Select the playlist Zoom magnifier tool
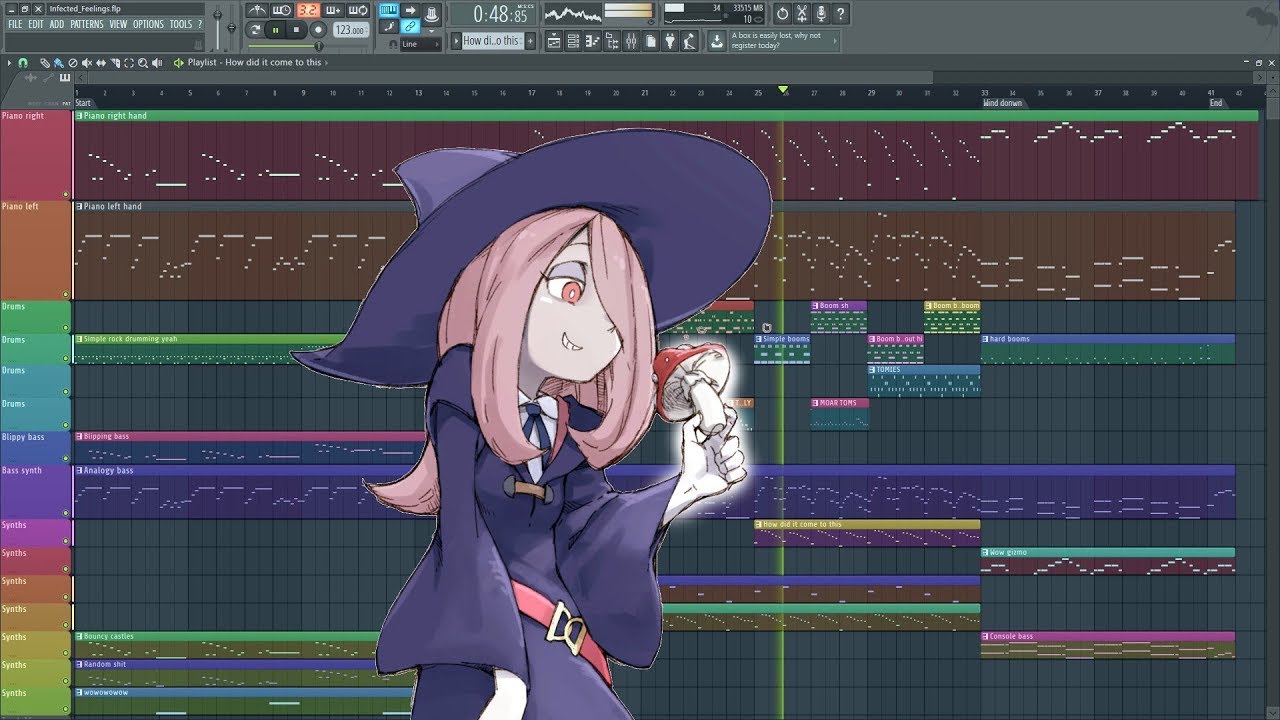This screenshot has width=1280, height=720. click(143, 62)
